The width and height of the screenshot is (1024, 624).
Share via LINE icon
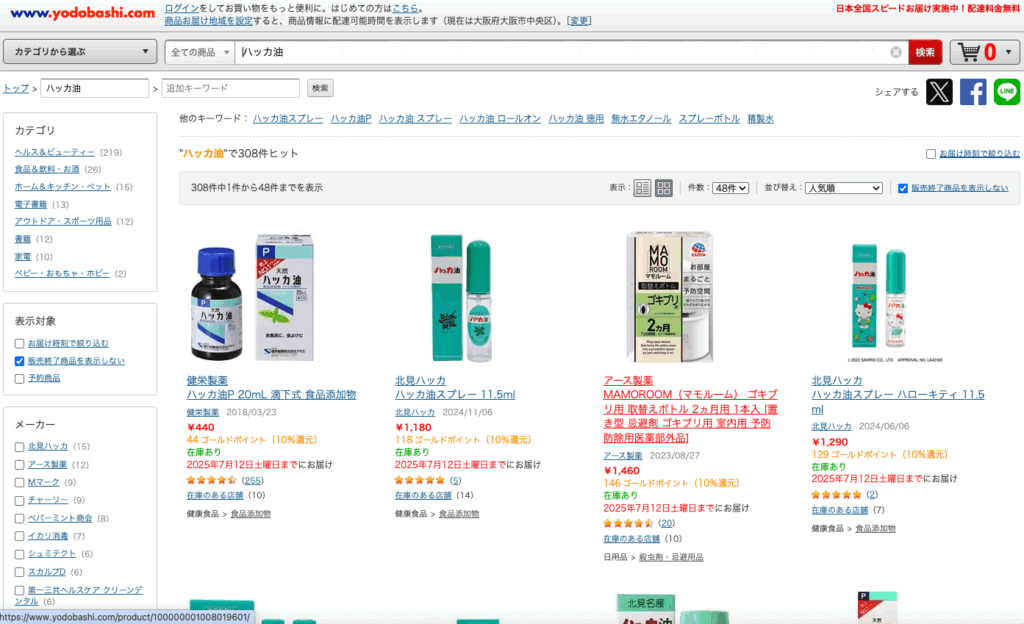[x=1006, y=92]
